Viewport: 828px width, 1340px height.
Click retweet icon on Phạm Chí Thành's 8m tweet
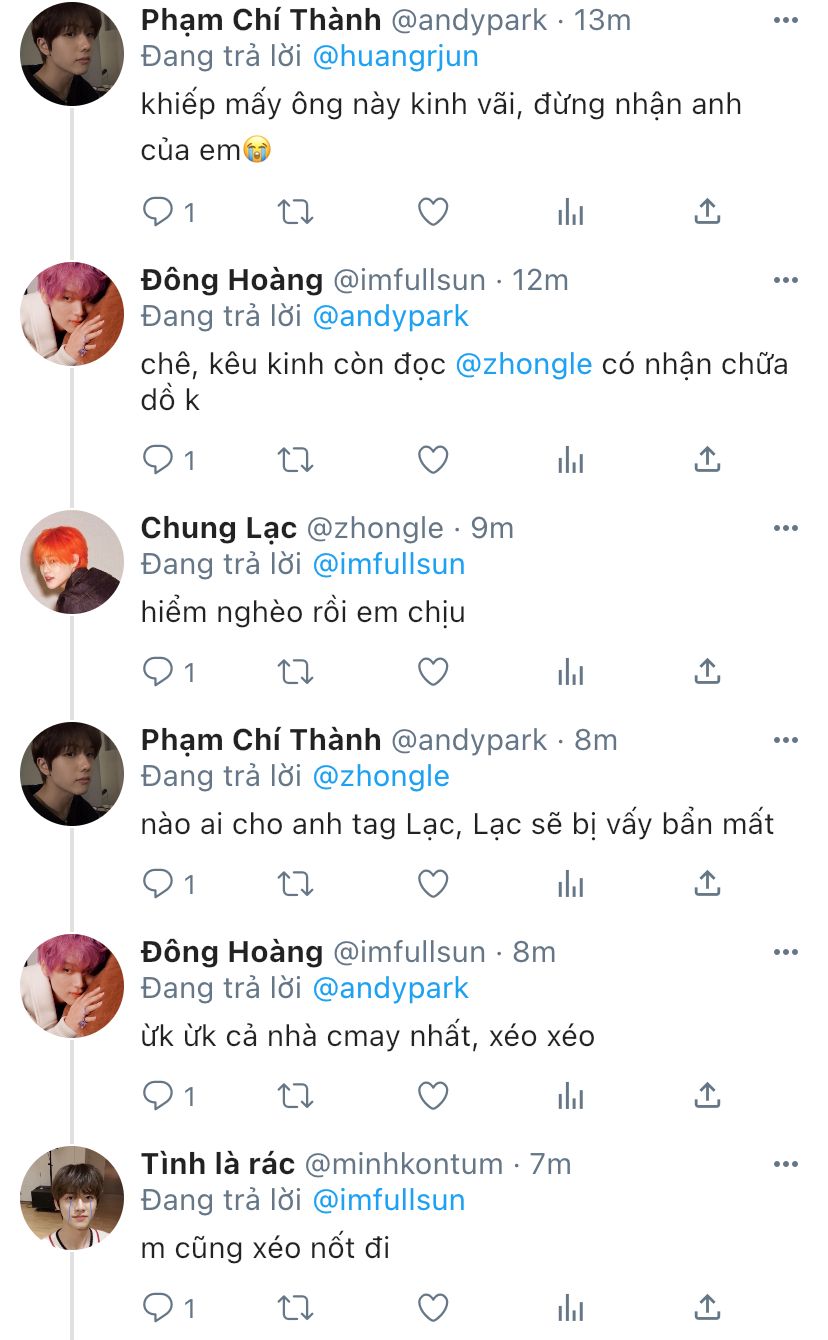[295, 884]
